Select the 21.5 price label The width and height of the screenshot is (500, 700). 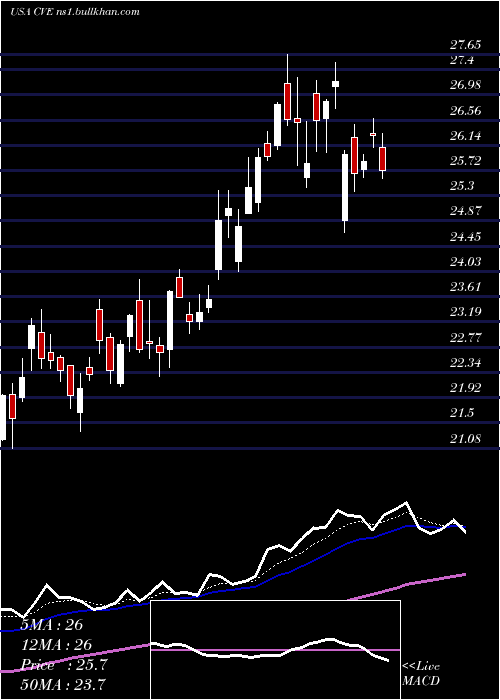[x=462, y=413]
